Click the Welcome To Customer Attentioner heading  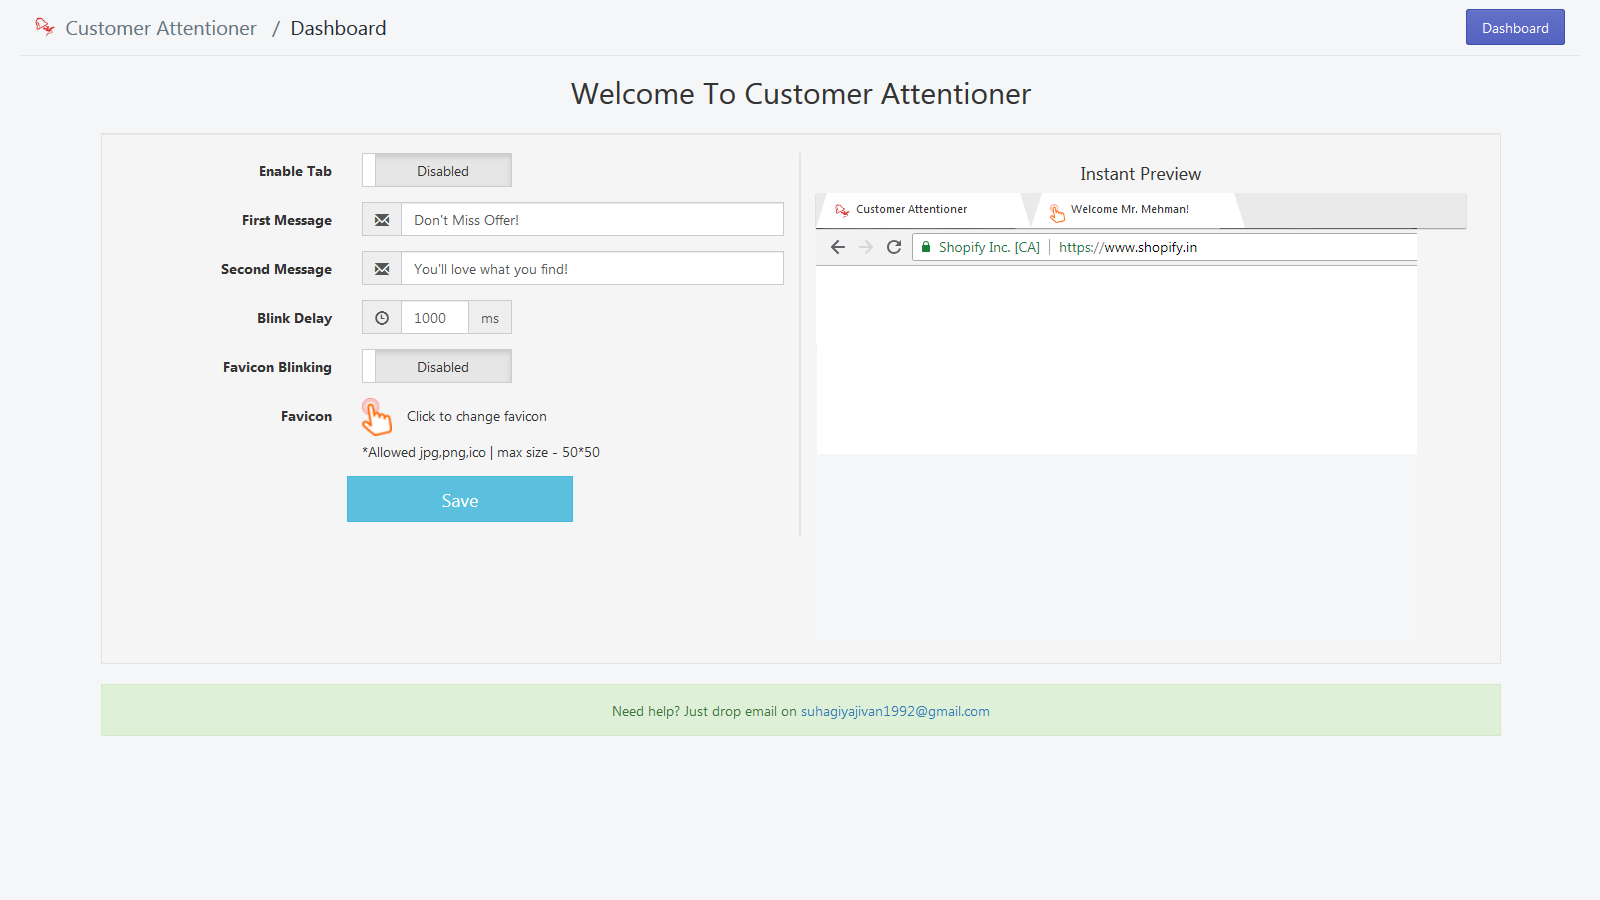tap(800, 94)
